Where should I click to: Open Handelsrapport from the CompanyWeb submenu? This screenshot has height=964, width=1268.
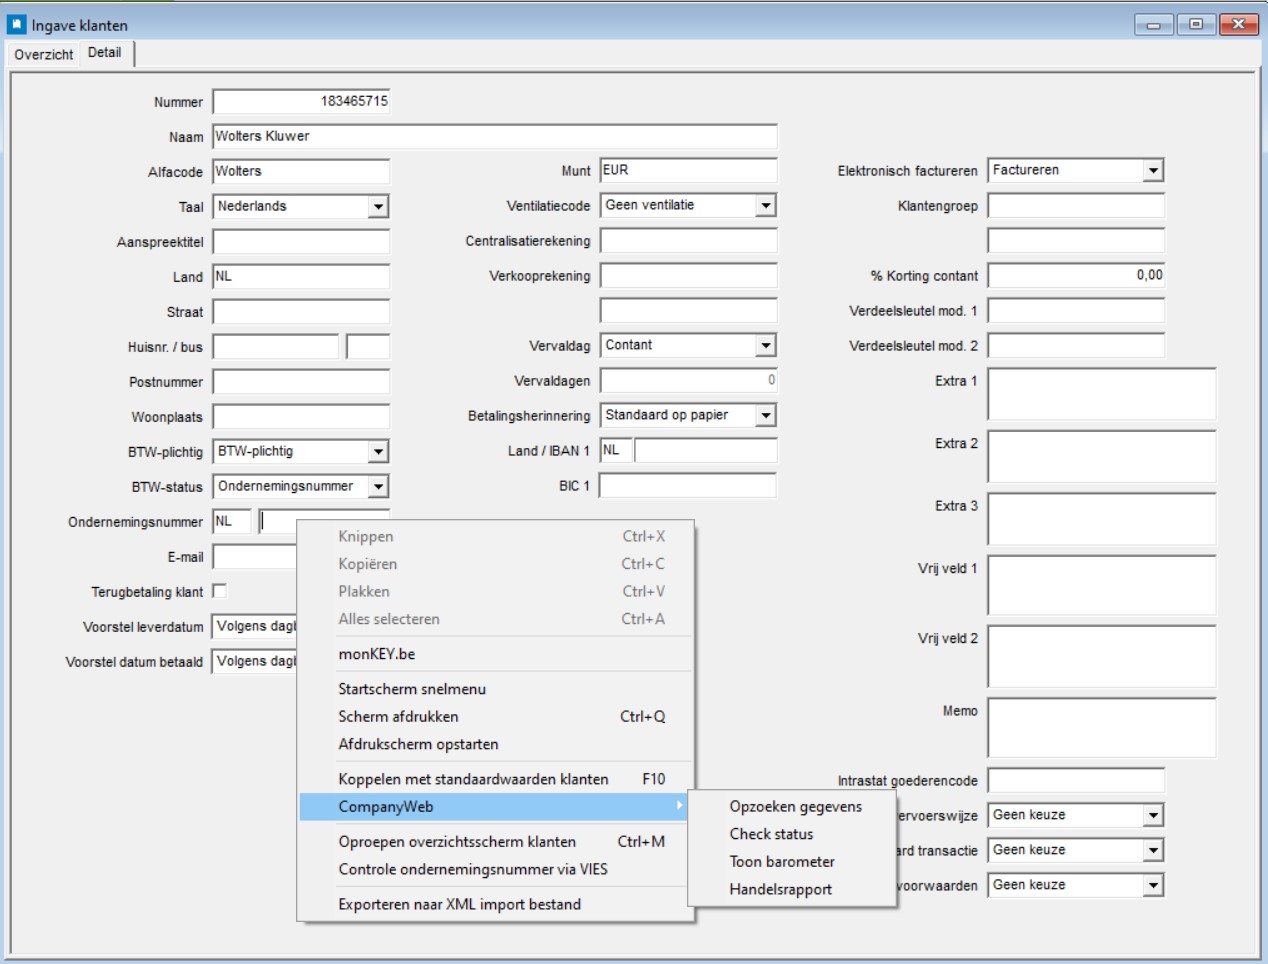pyautogui.click(x=780, y=890)
